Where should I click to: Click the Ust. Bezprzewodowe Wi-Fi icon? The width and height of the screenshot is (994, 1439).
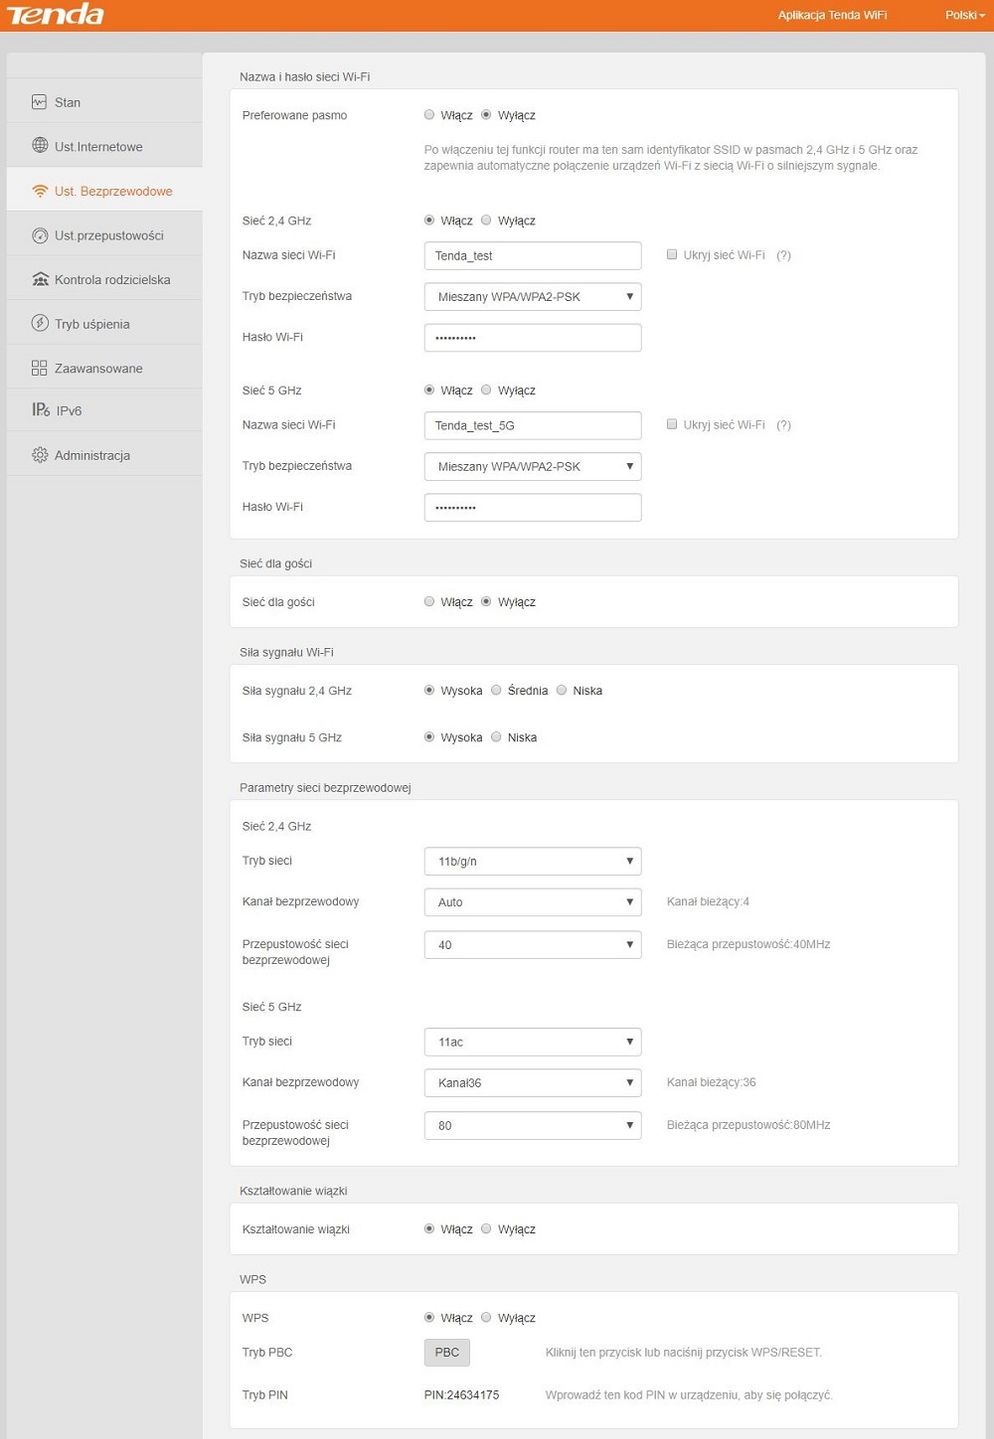coord(40,191)
